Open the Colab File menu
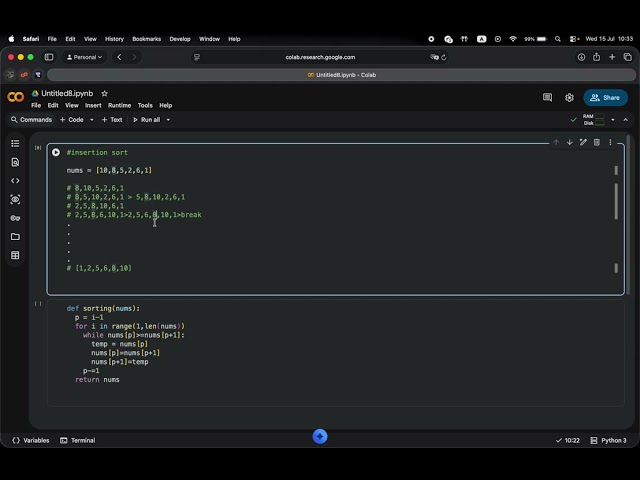The width and height of the screenshot is (640, 480). tap(36, 105)
